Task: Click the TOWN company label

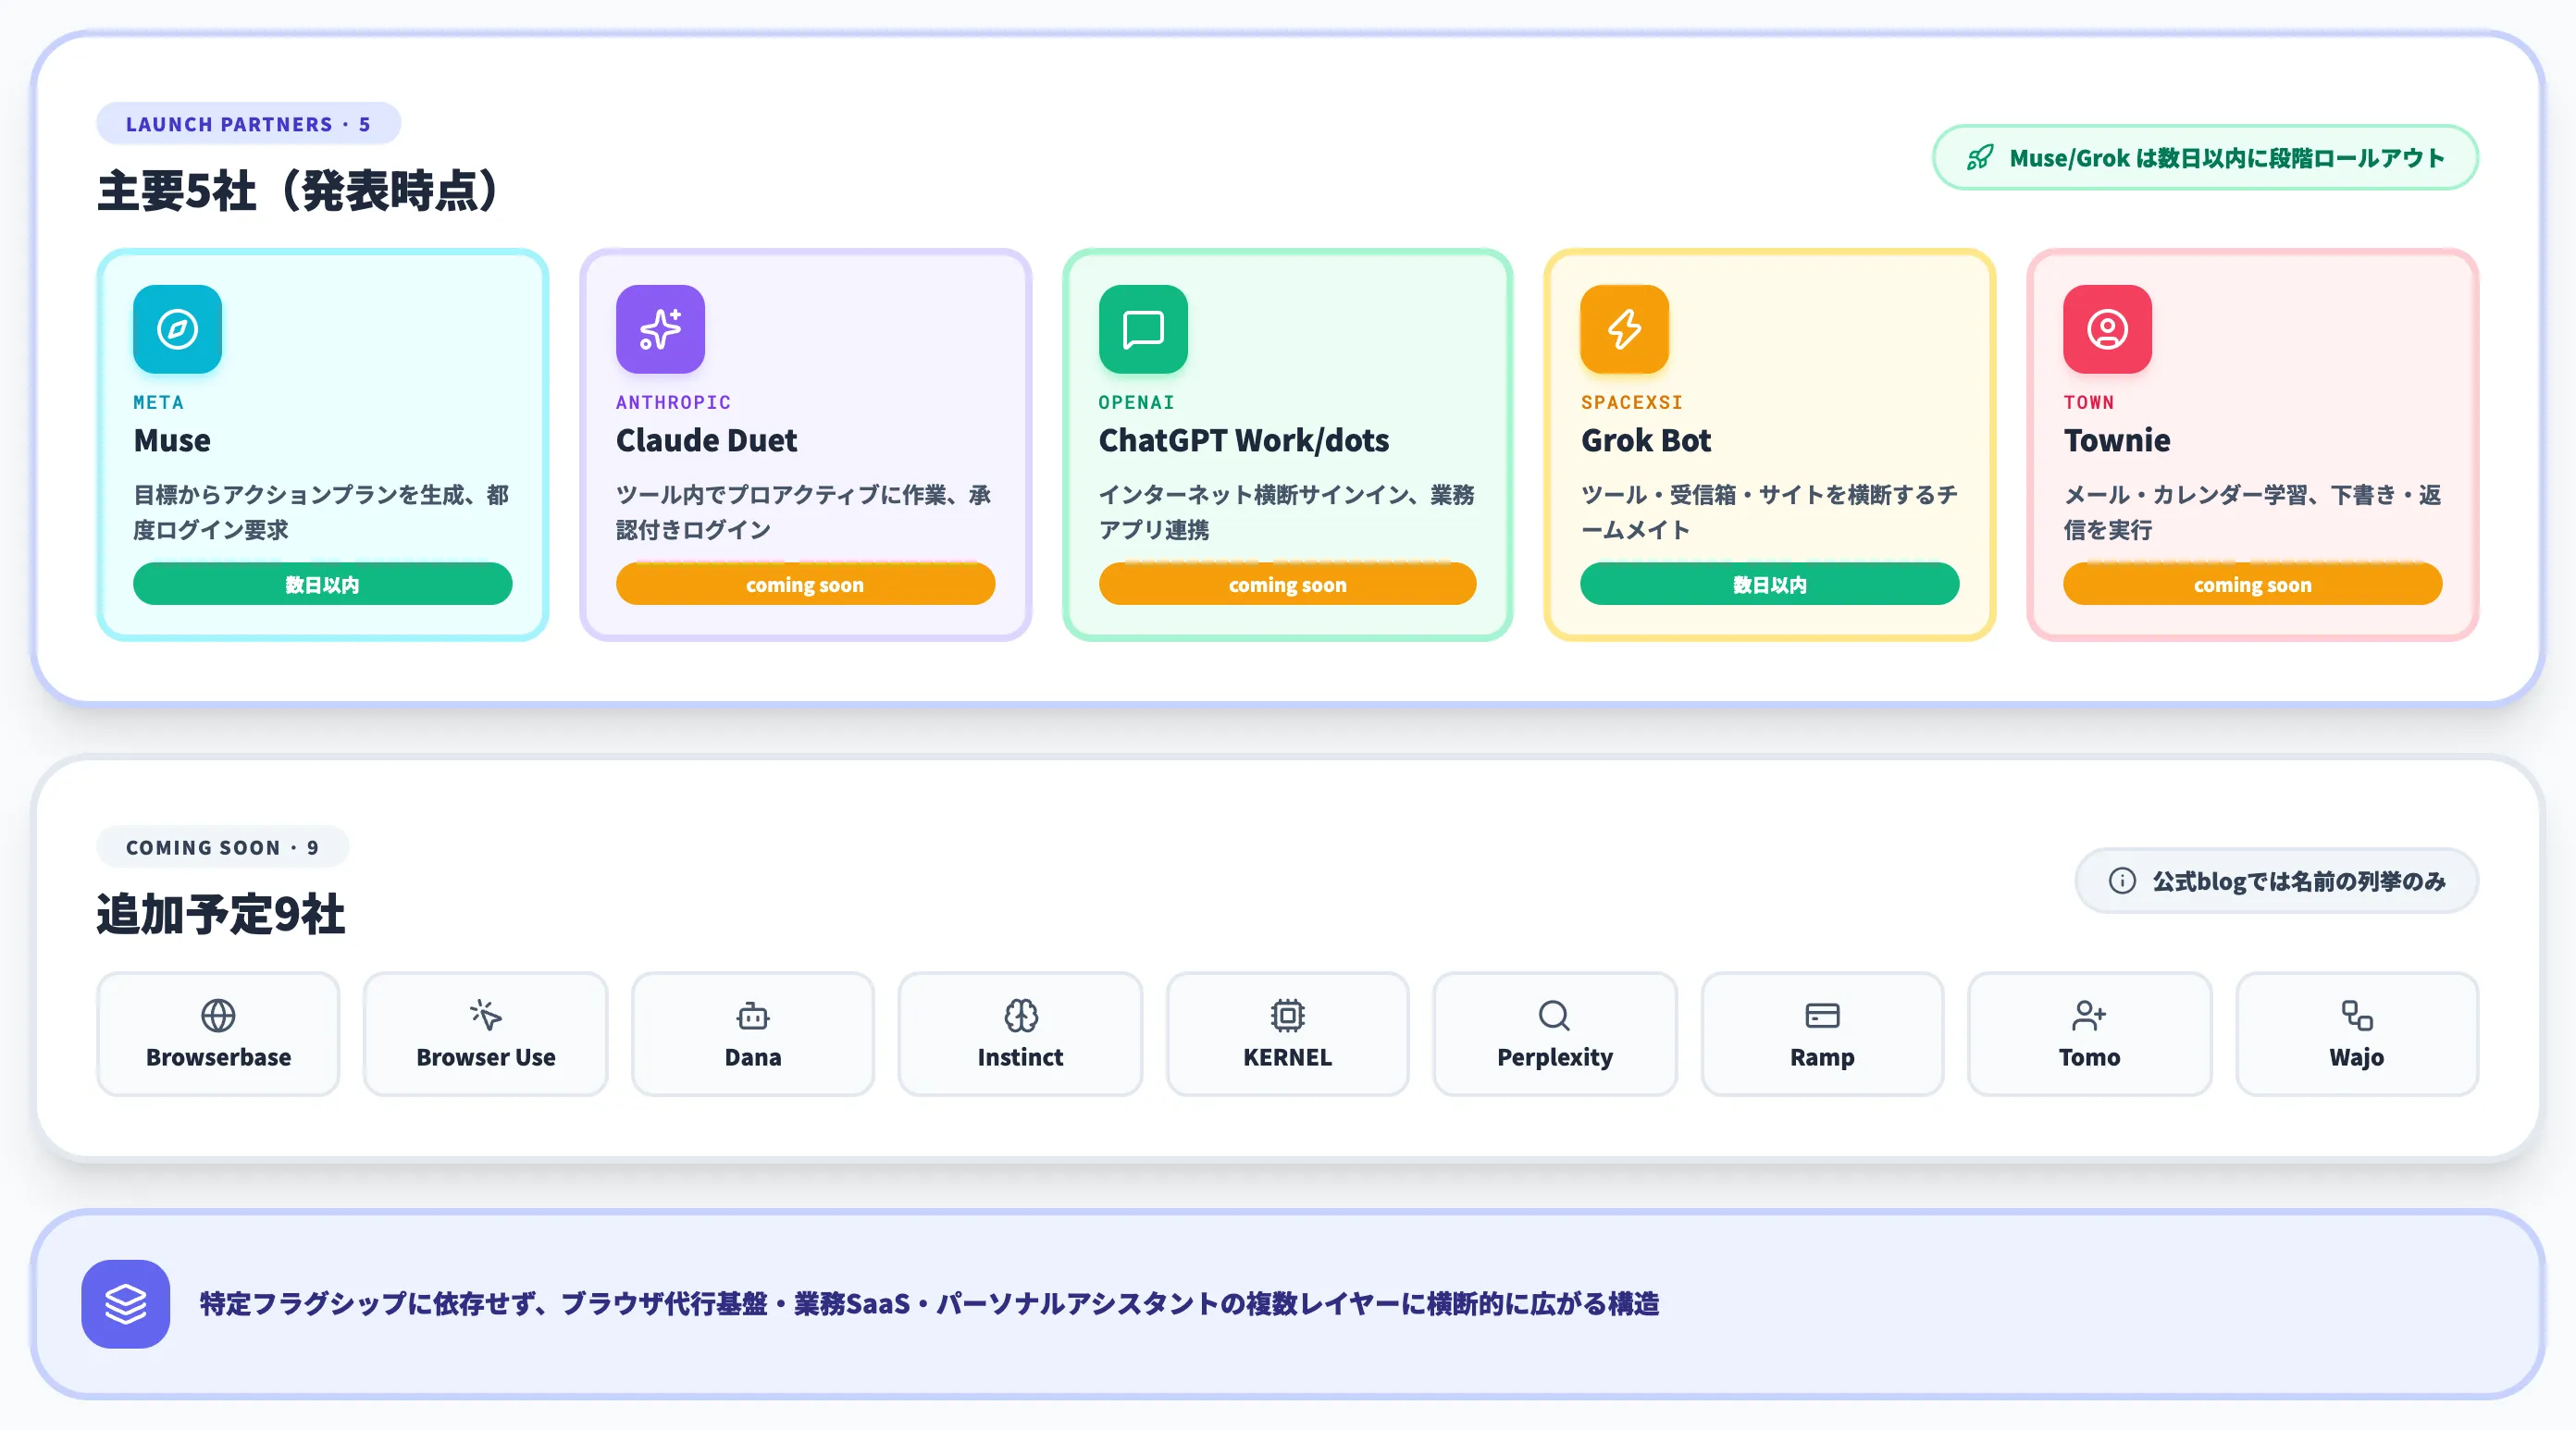Action: [2088, 402]
